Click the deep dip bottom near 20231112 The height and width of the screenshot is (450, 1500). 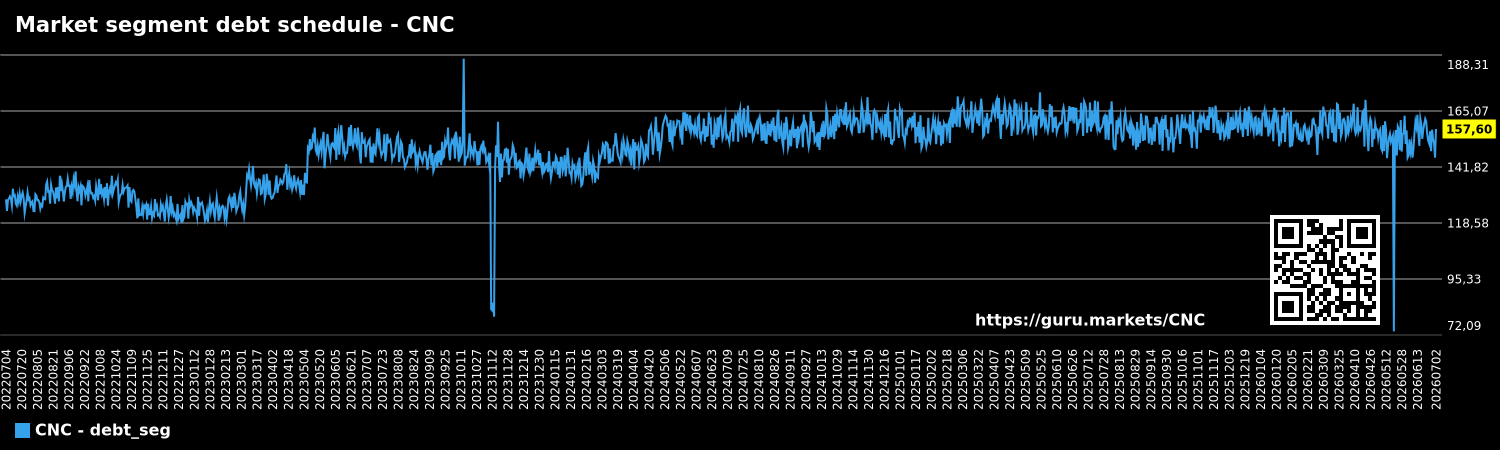tap(493, 314)
